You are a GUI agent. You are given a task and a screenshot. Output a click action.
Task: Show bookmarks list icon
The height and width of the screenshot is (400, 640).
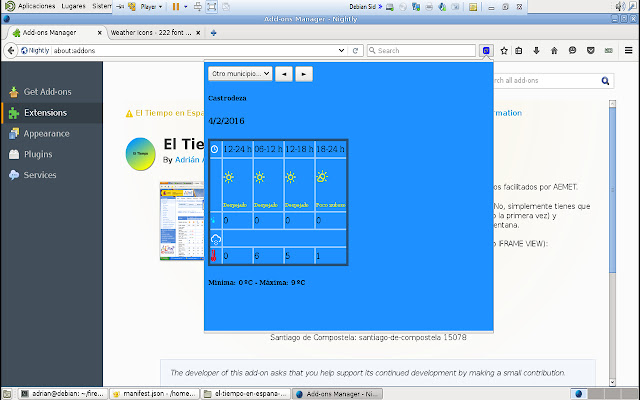click(x=519, y=51)
